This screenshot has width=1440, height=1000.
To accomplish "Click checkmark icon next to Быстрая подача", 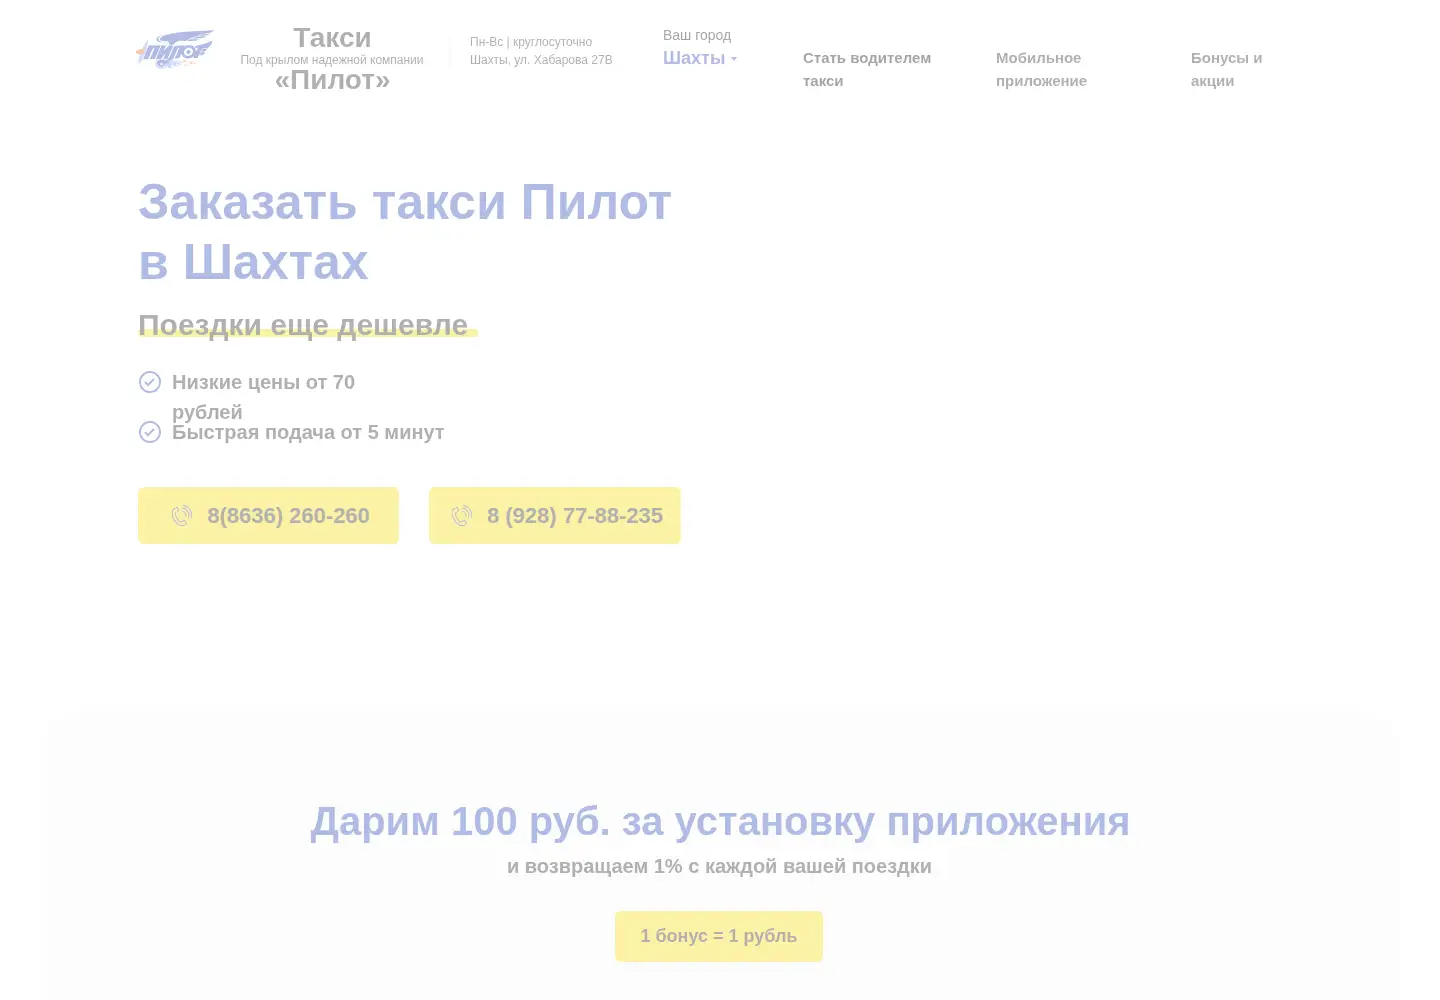I will pos(150,432).
